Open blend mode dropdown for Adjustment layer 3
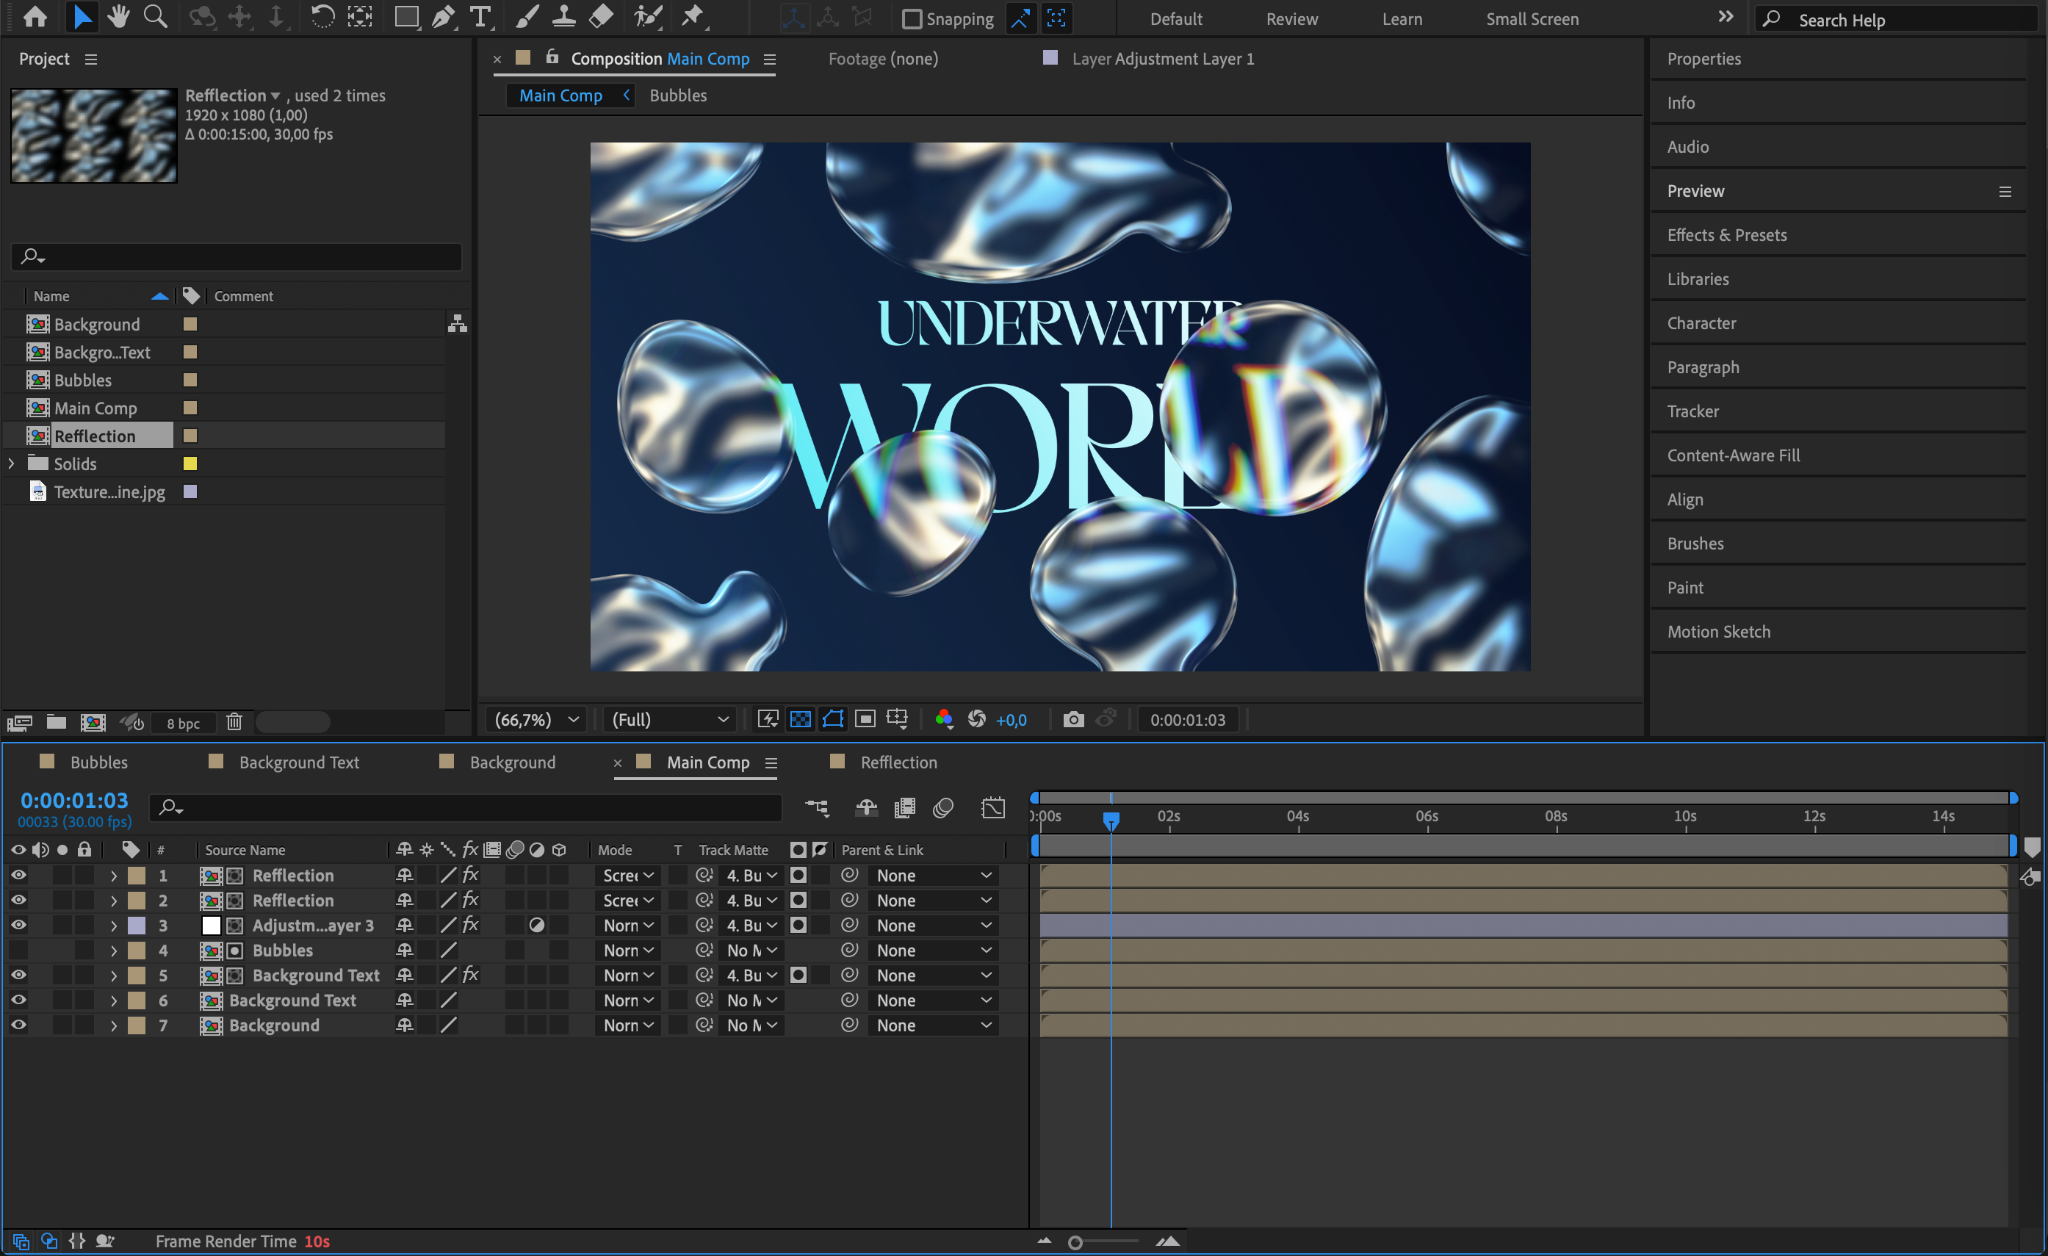Image resolution: width=2048 pixels, height=1256 pixels. coord(628,925)
